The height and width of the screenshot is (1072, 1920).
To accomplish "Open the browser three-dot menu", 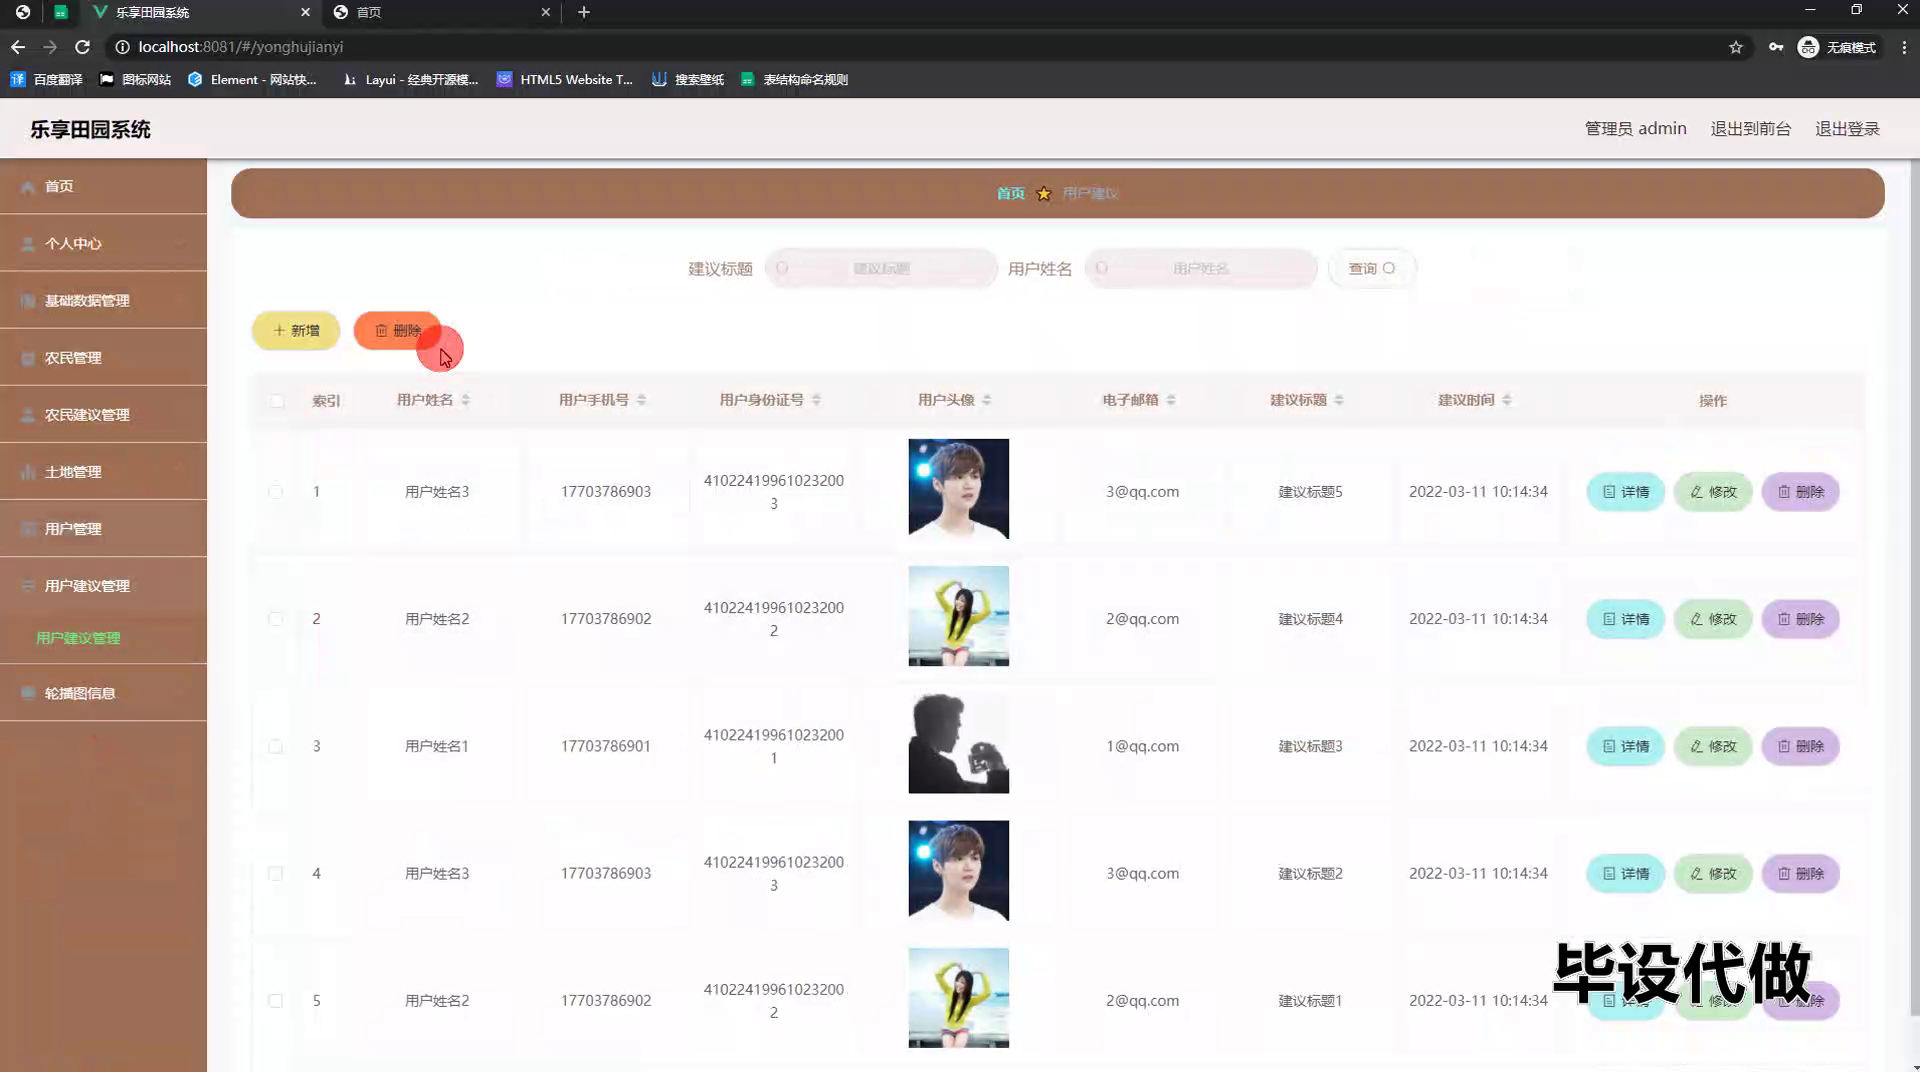I will 1904,47.
